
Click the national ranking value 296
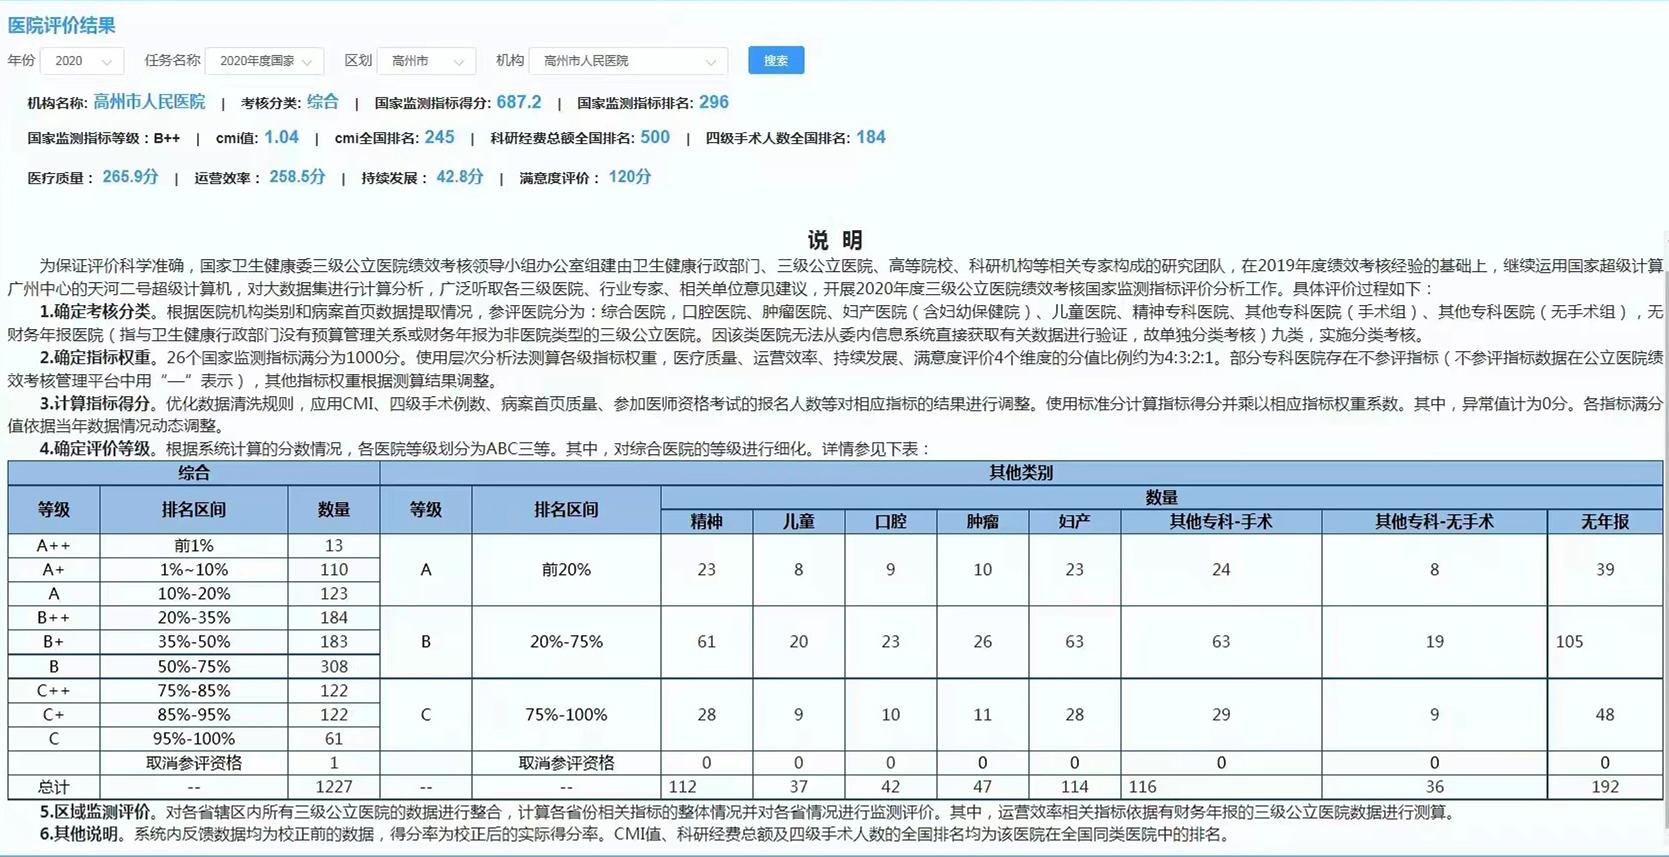714,102
